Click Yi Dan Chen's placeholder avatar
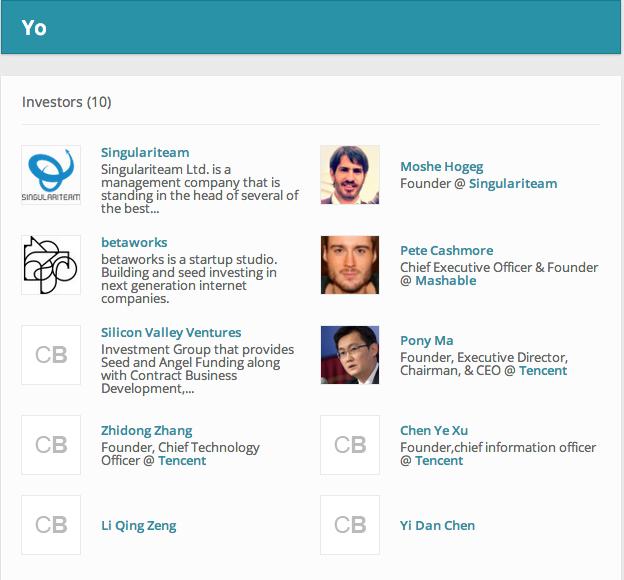624x580 pixels. click(x=350, y=525)
